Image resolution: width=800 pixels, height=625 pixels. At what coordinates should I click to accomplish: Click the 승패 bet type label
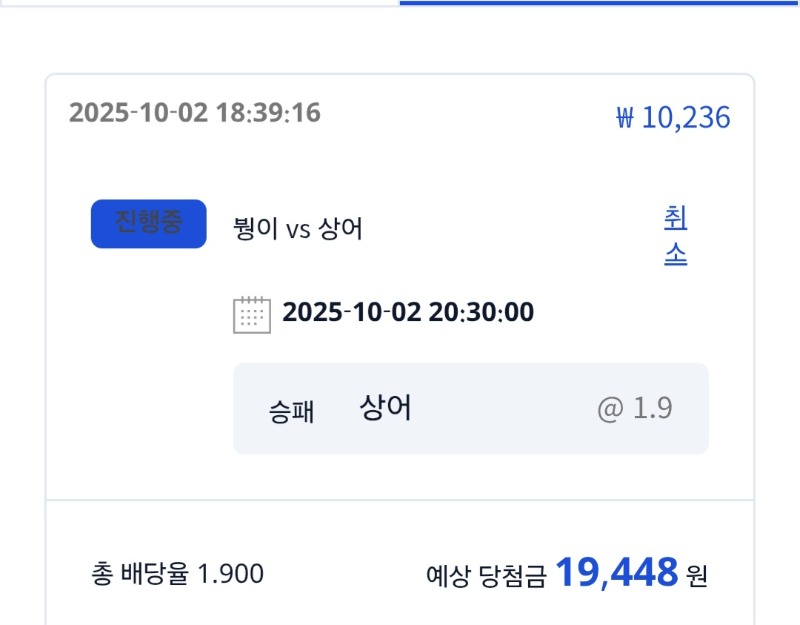click(291, 410)
